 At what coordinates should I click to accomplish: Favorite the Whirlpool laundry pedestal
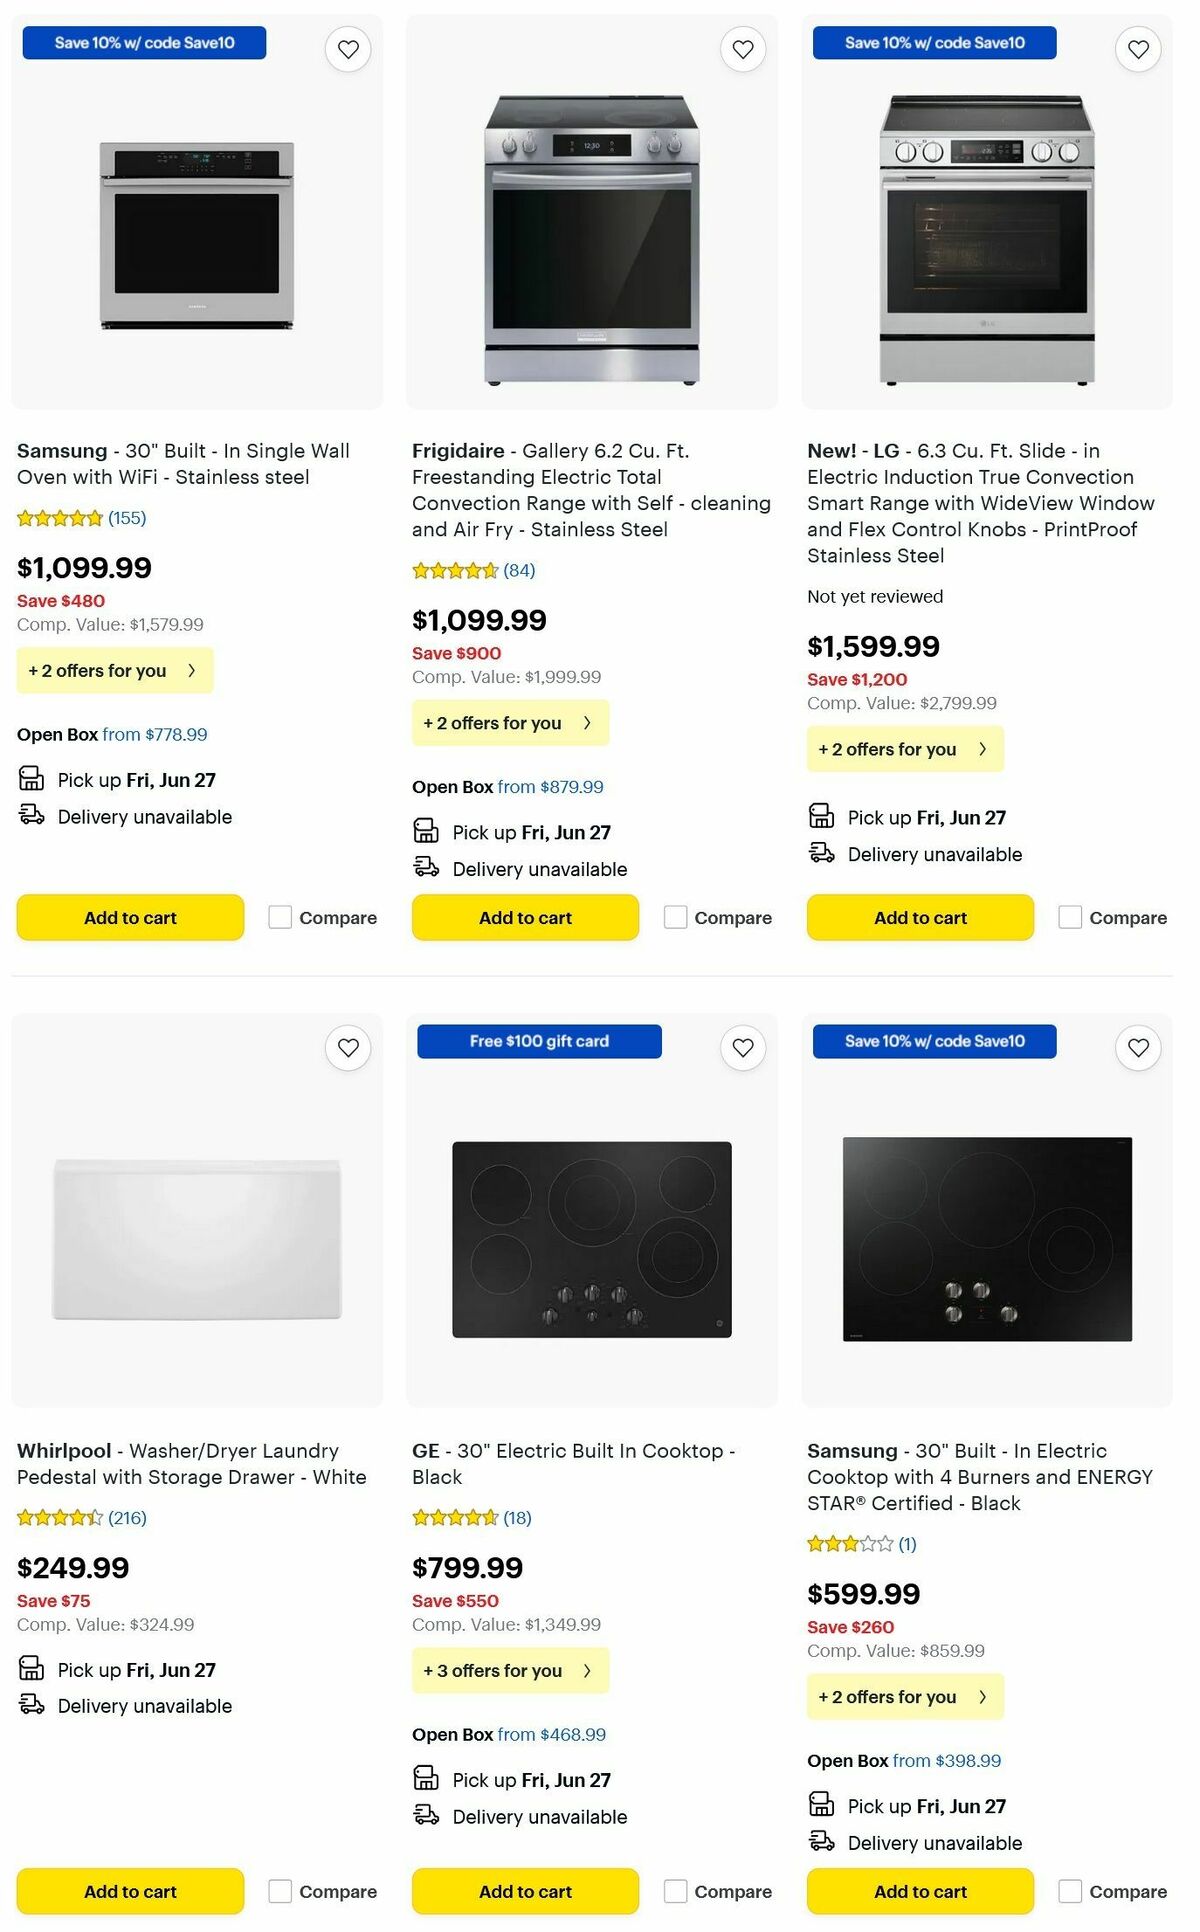[347, 1047]
